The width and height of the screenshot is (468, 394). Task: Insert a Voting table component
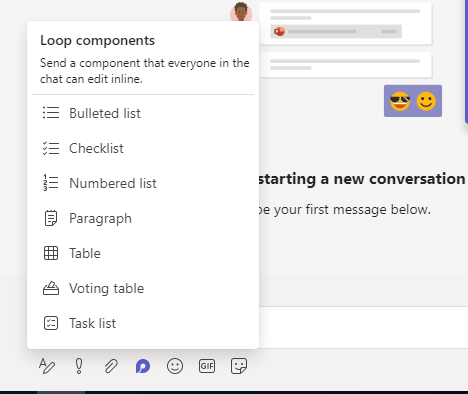143,288
